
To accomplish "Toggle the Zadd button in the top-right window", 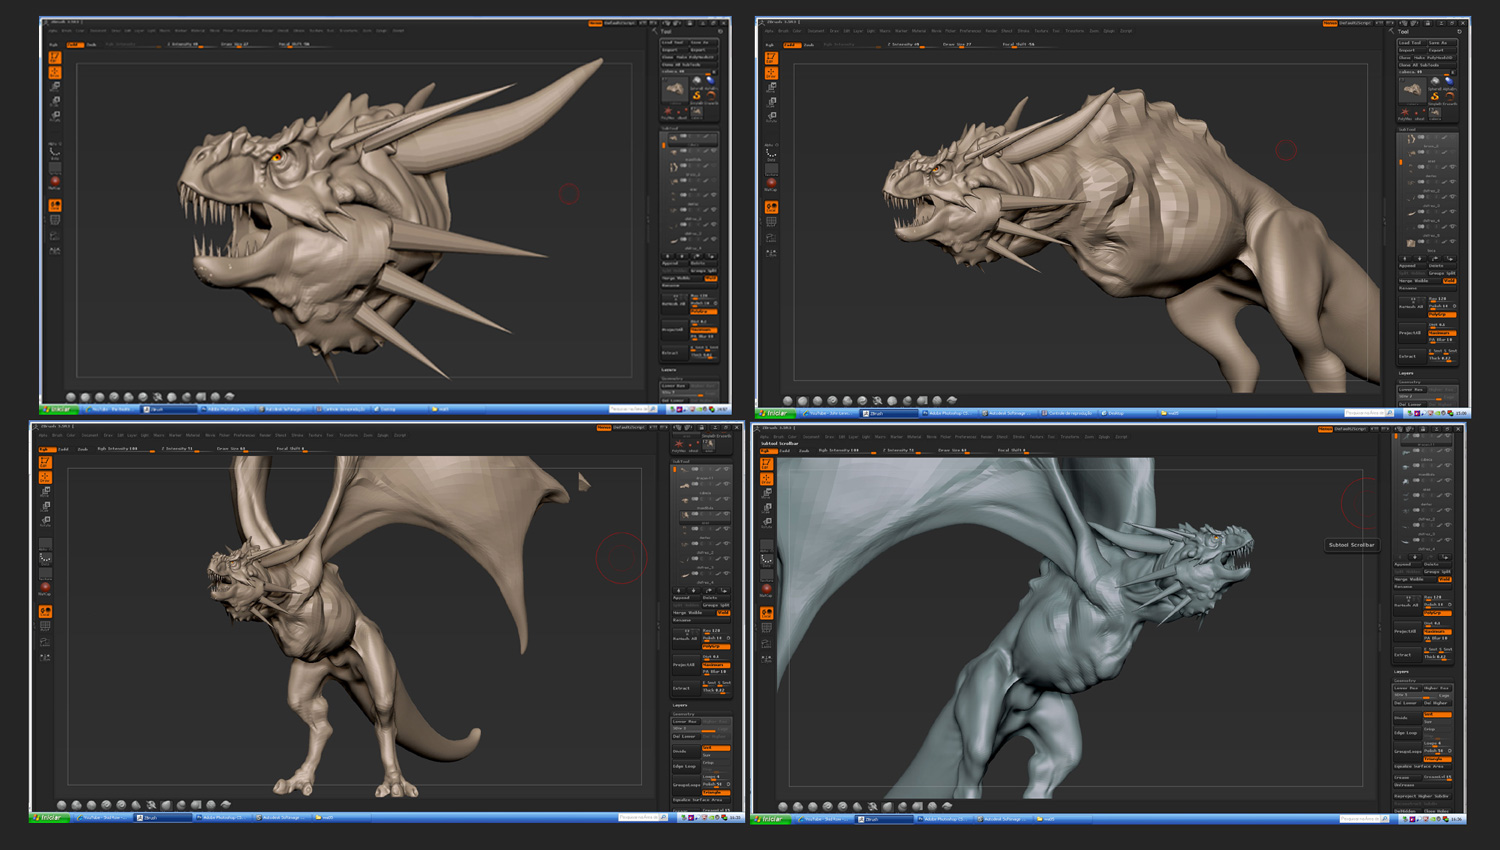I will 792,44.
